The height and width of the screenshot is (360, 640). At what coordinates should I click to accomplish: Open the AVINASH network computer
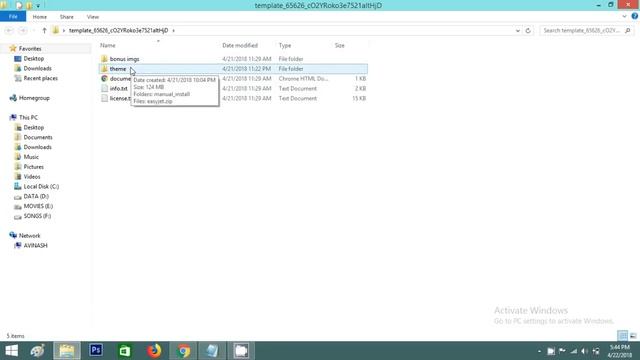35,245
